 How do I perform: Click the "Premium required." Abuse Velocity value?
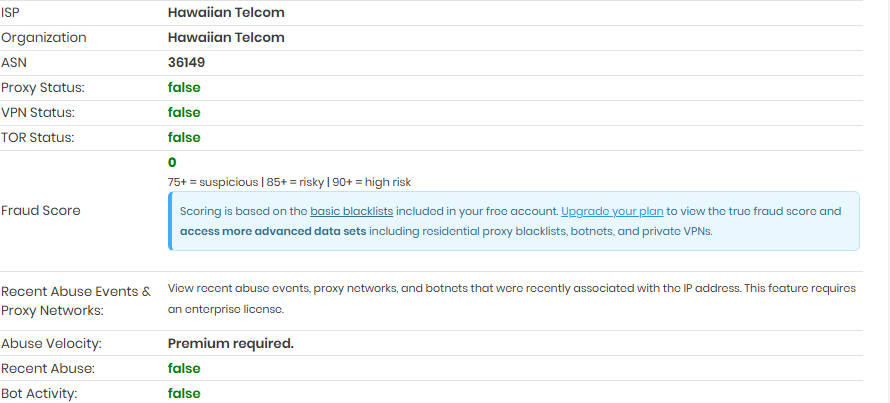230,343
